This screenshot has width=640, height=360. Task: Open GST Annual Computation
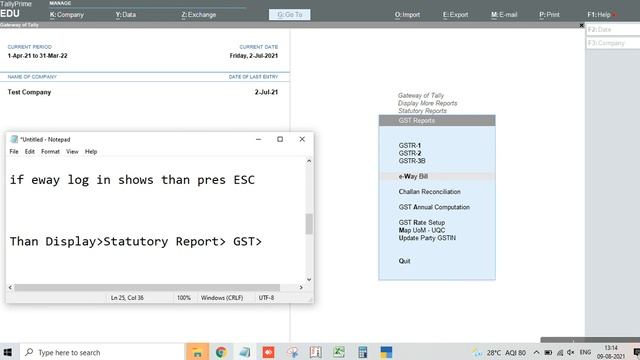(x=434, y=207)
